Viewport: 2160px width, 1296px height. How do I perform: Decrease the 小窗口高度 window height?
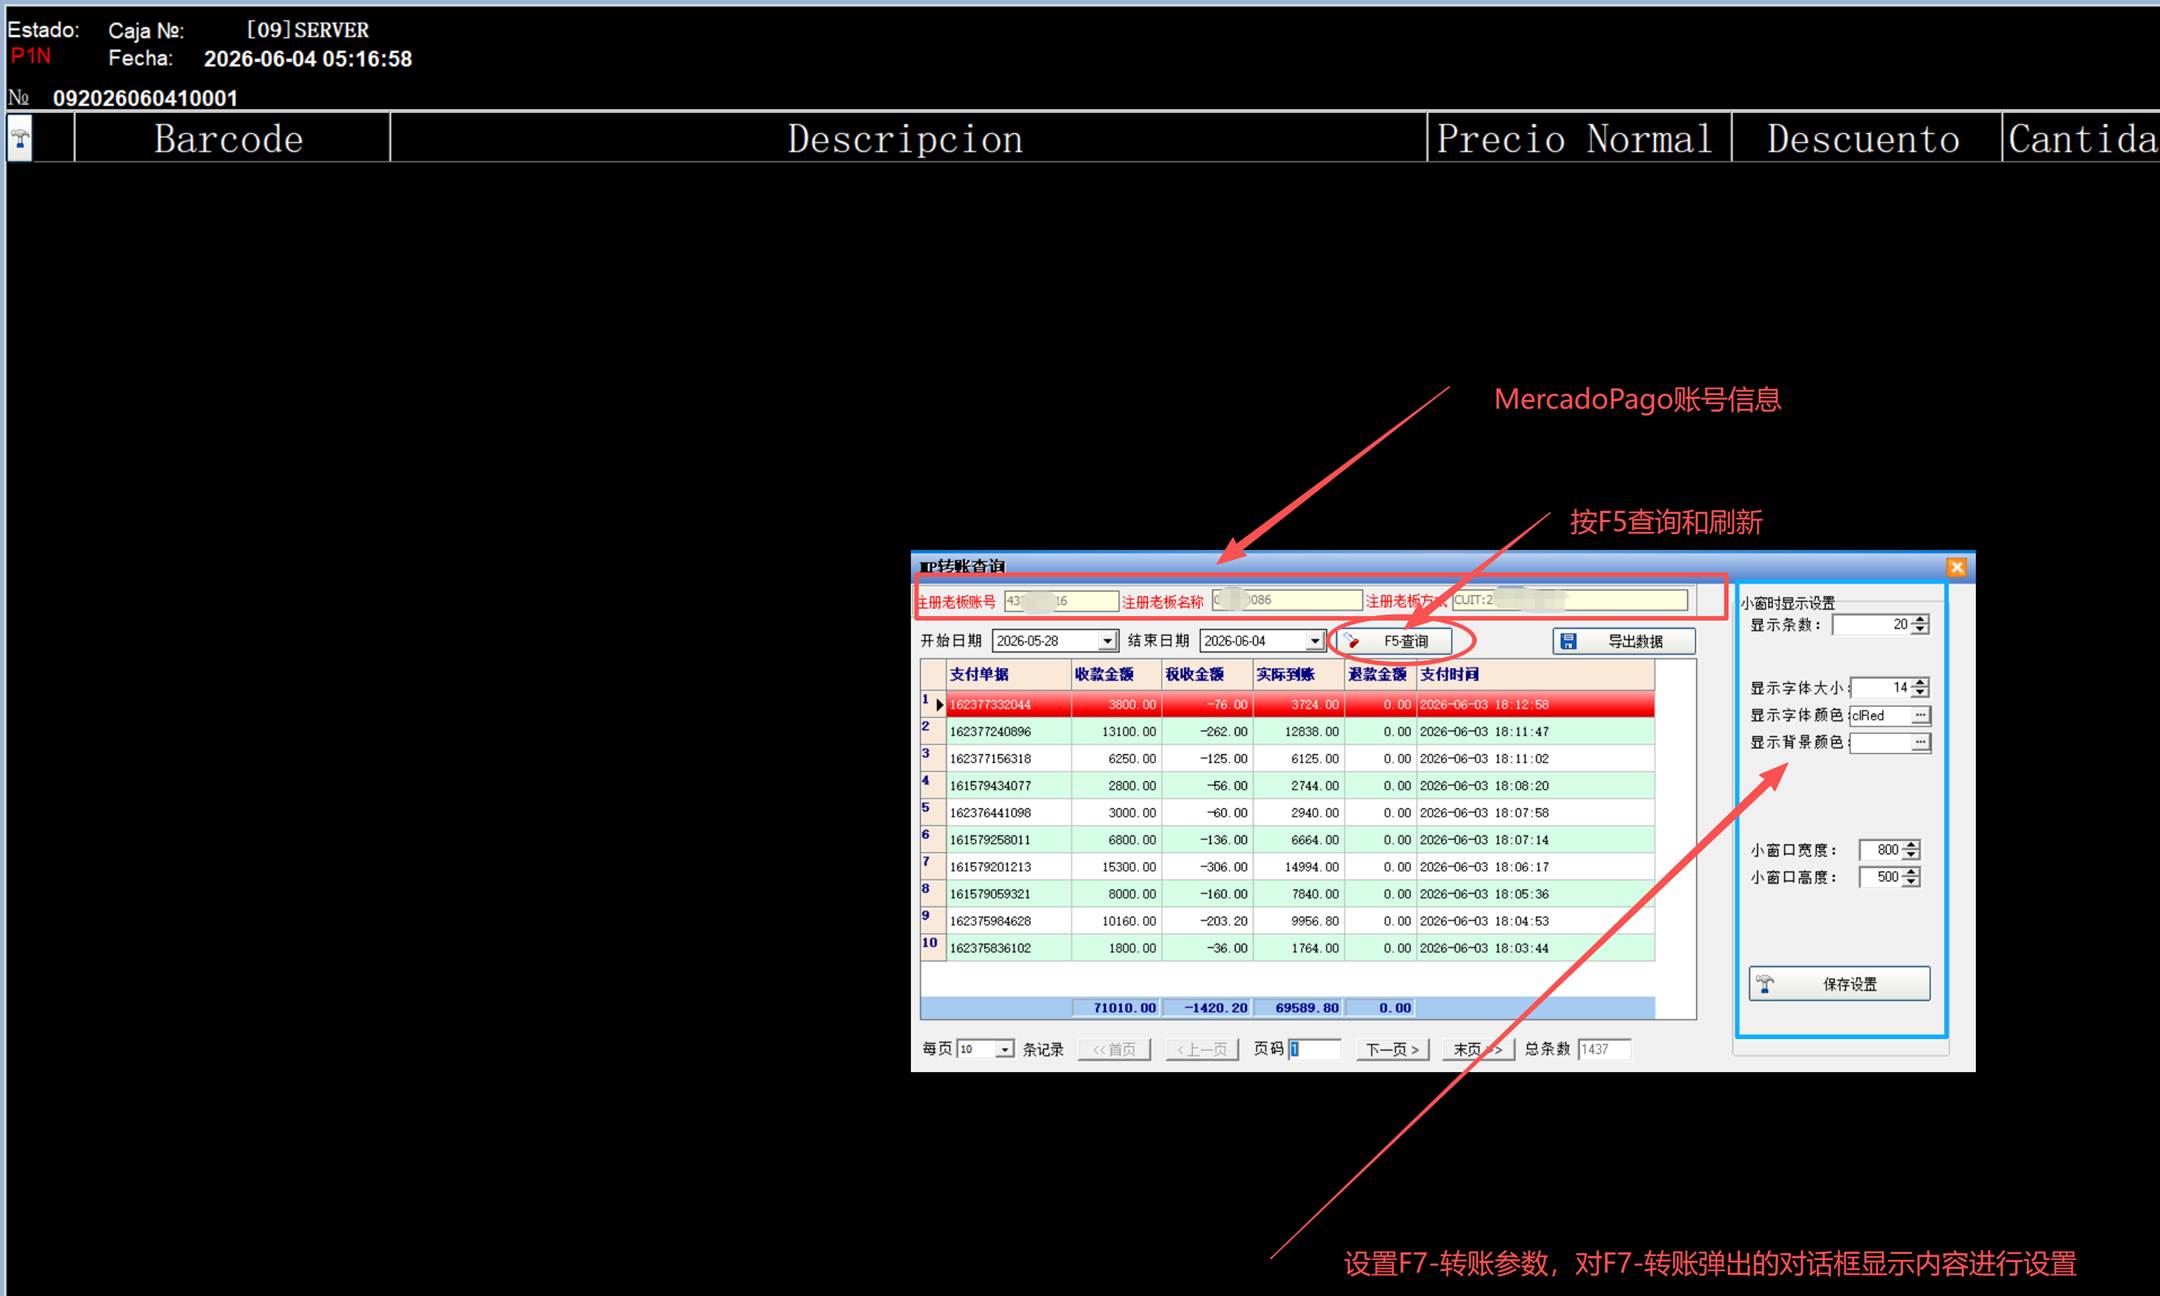pos(1911,882)
